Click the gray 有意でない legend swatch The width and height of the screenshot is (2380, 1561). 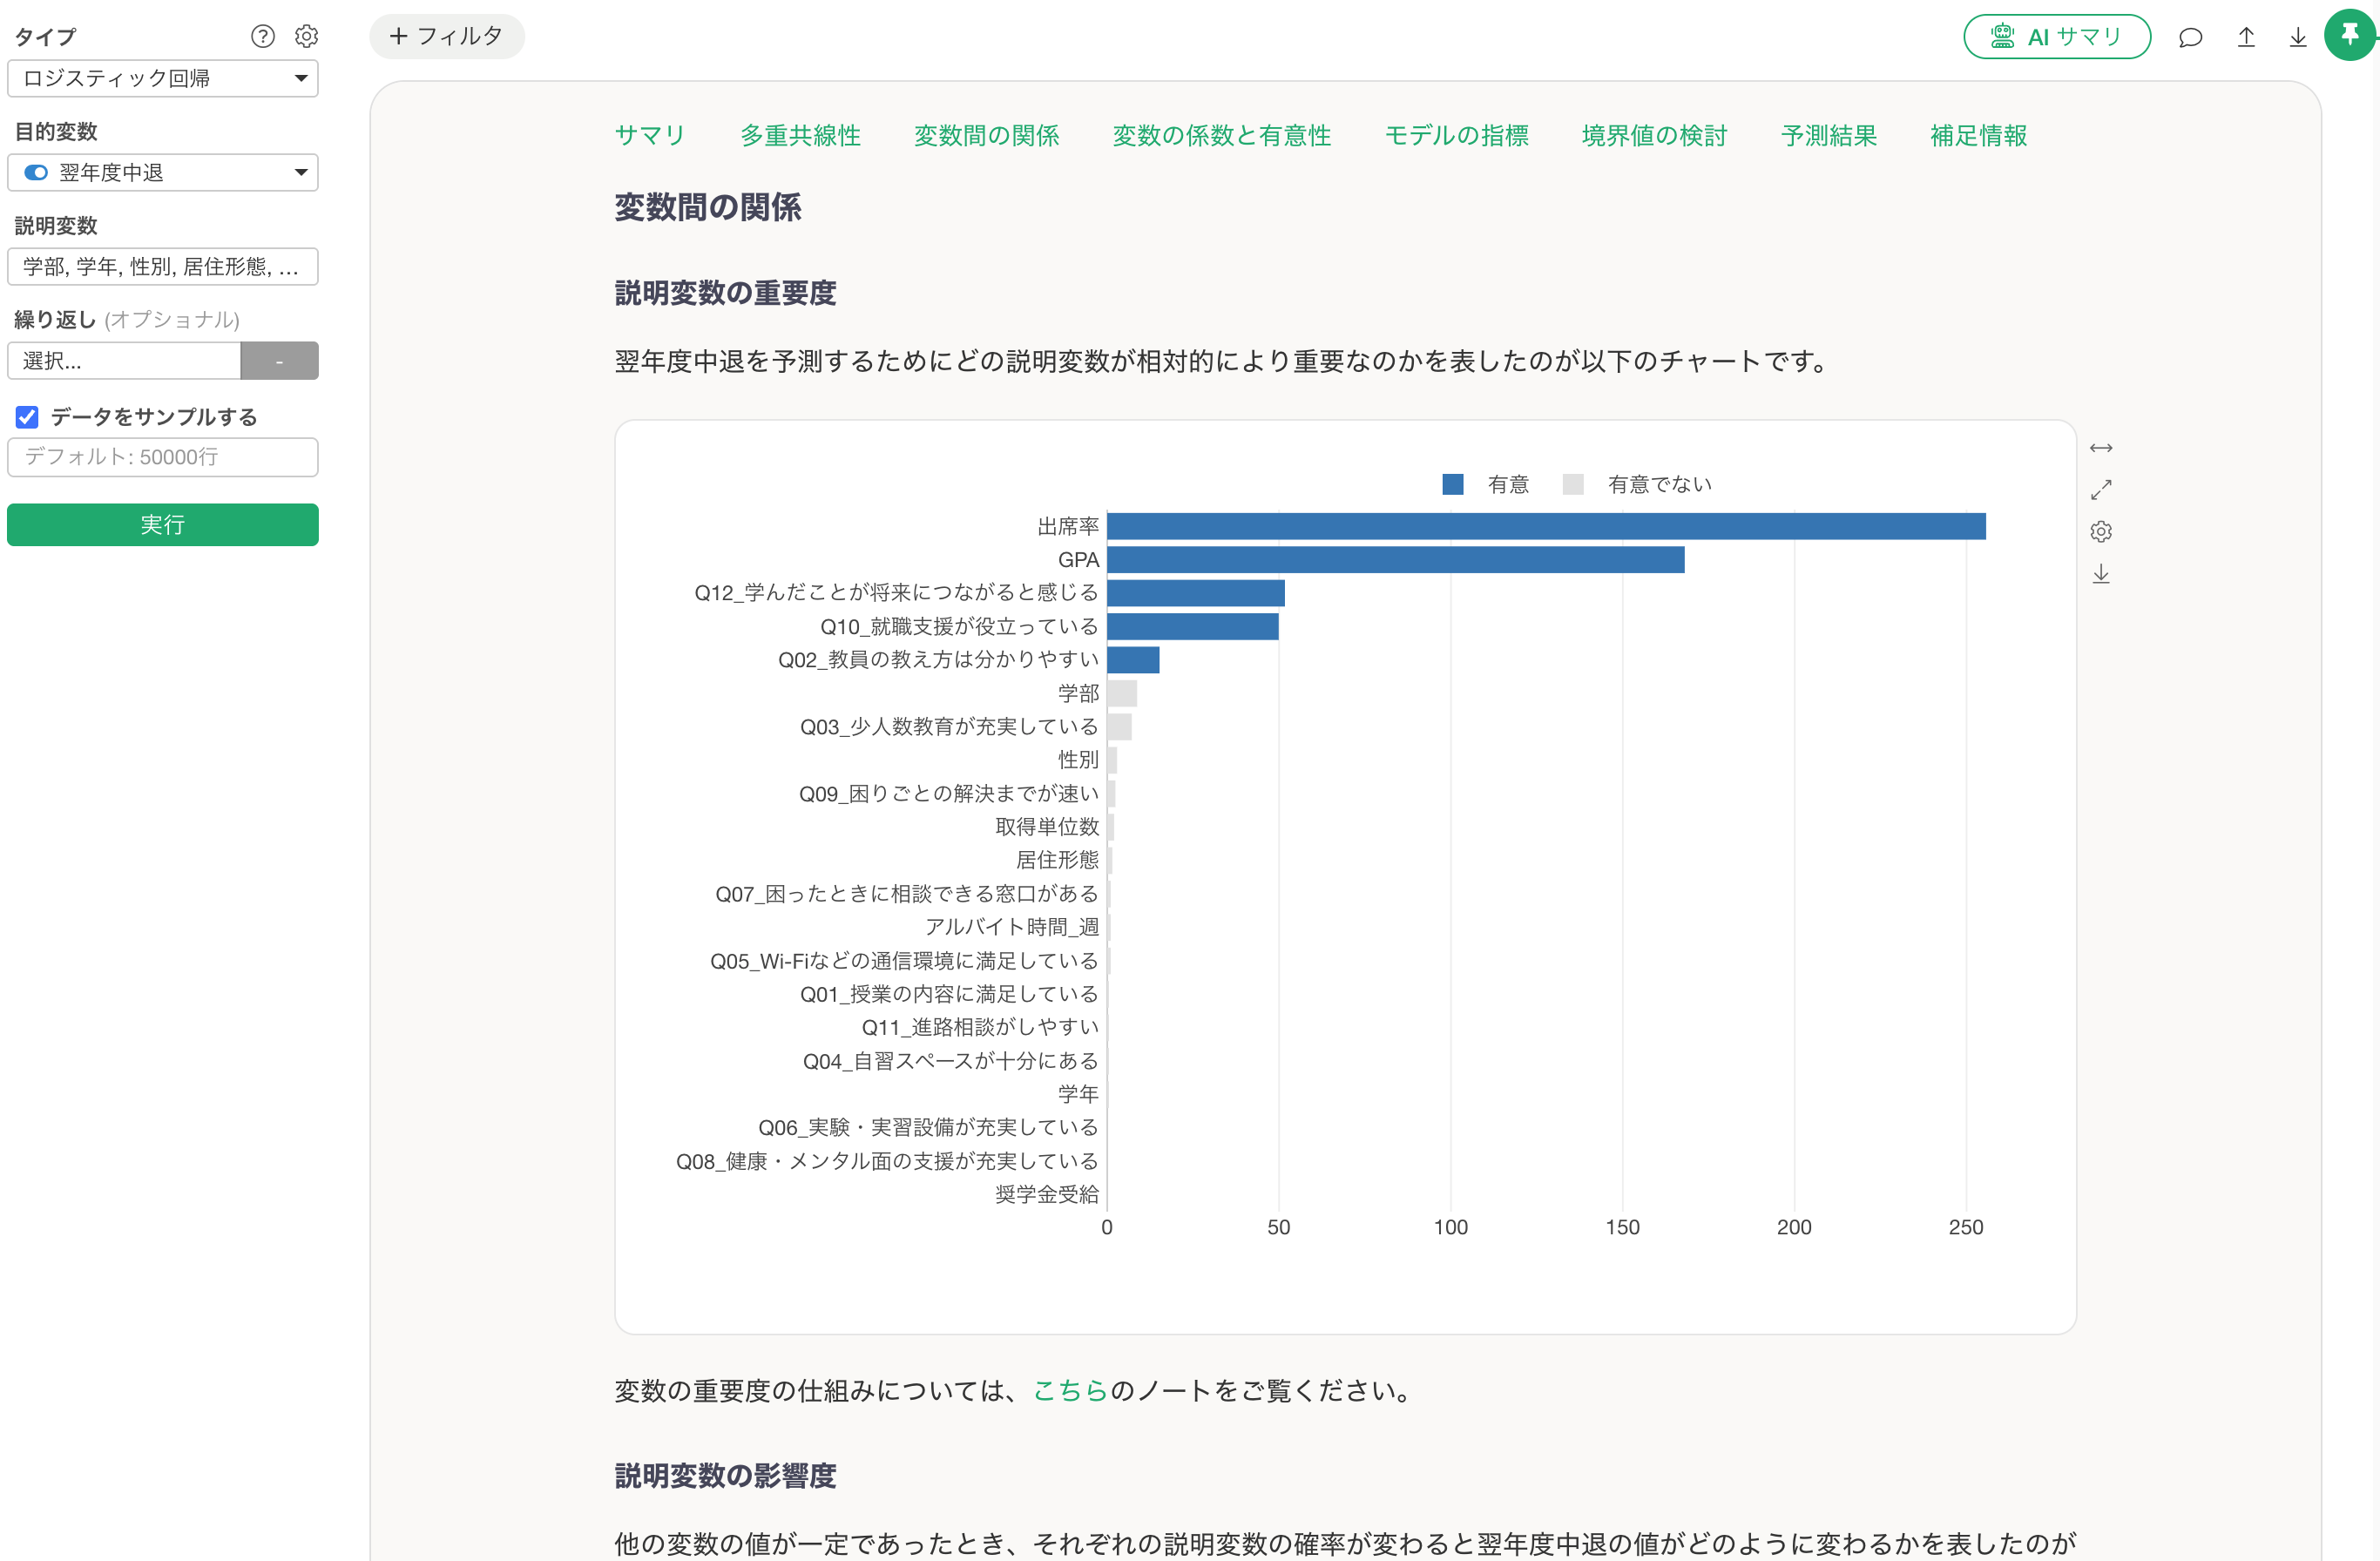tap(1573, 484)
